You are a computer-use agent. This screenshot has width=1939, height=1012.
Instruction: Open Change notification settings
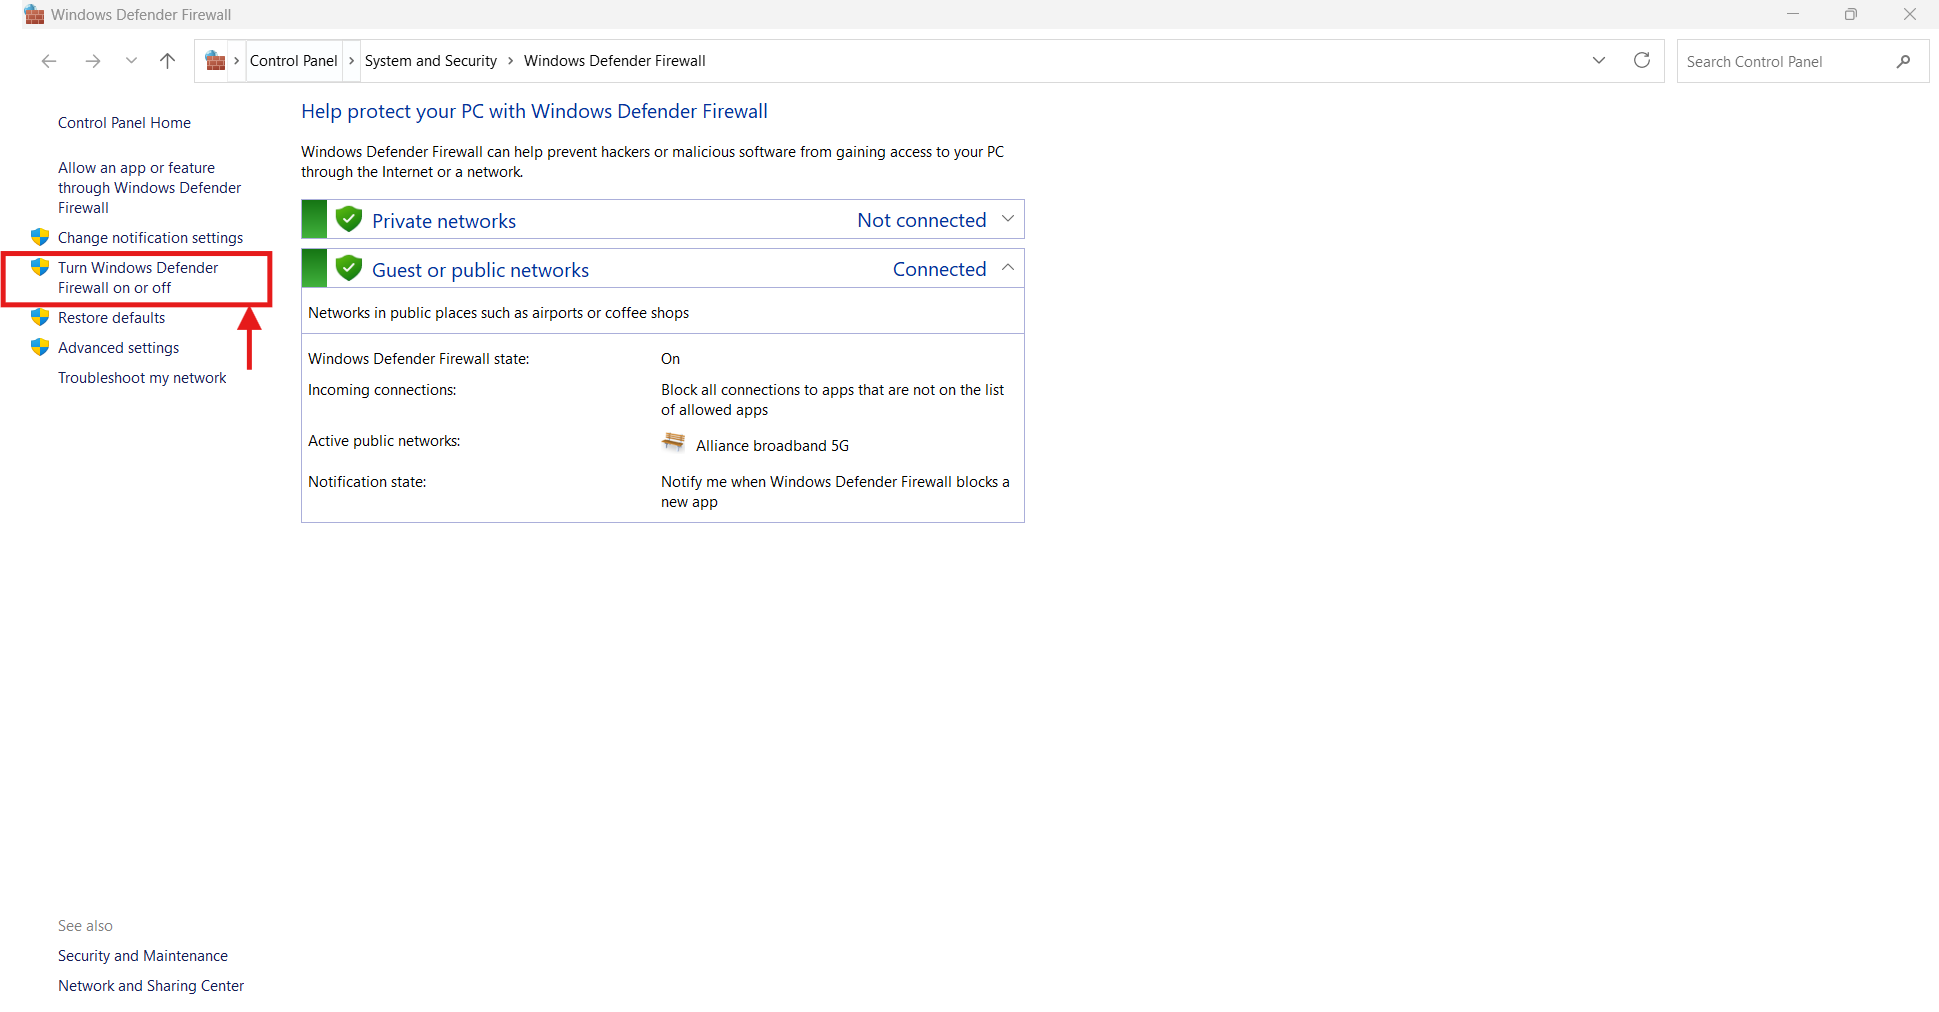pyautogui.click(x=150, y=238)
